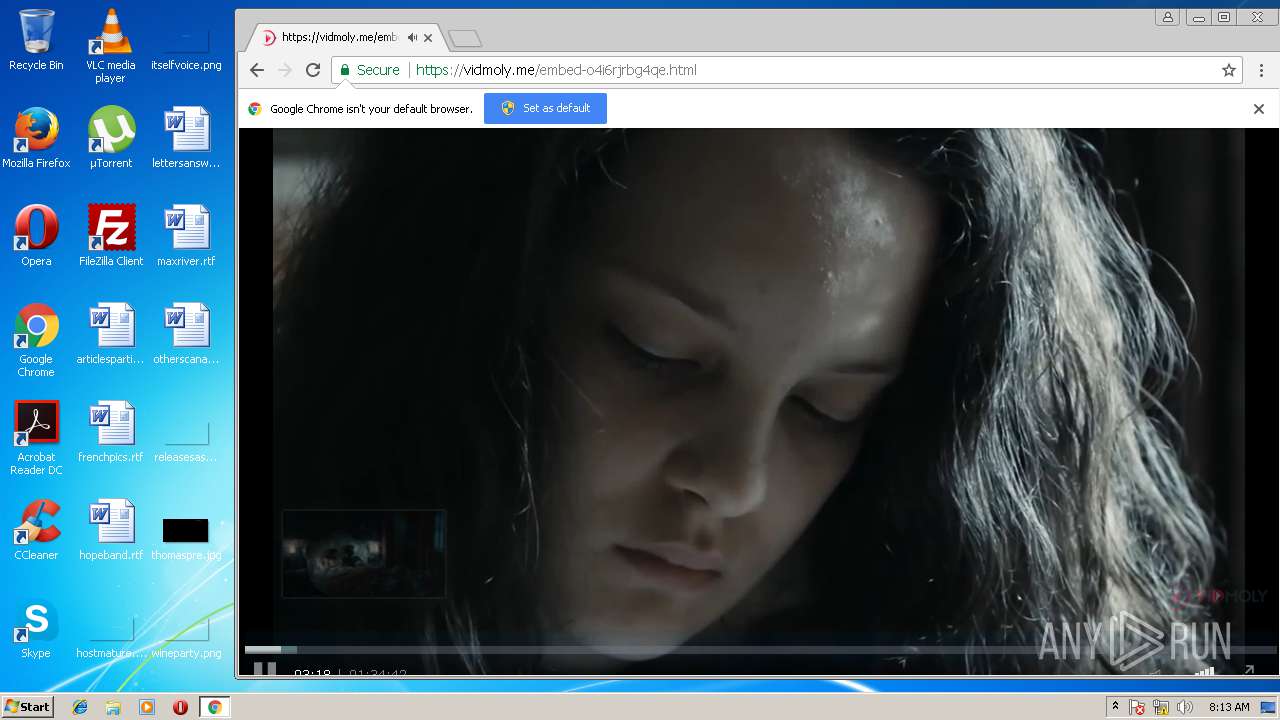The height and width of the screenshot is (720, 1280).
Task: Select the lettersansw document icon
Action: [186, 138]
